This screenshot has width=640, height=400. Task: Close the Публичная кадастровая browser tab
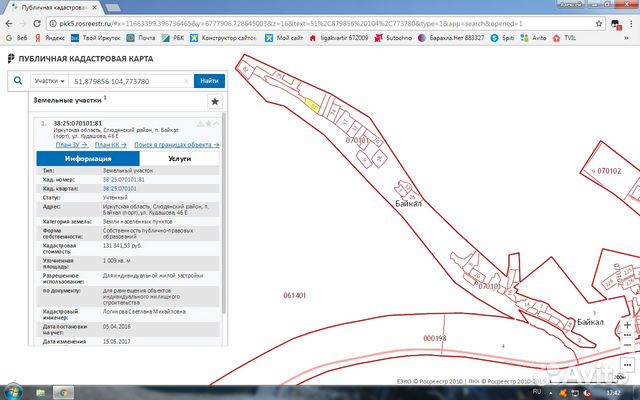pos(95,7)
